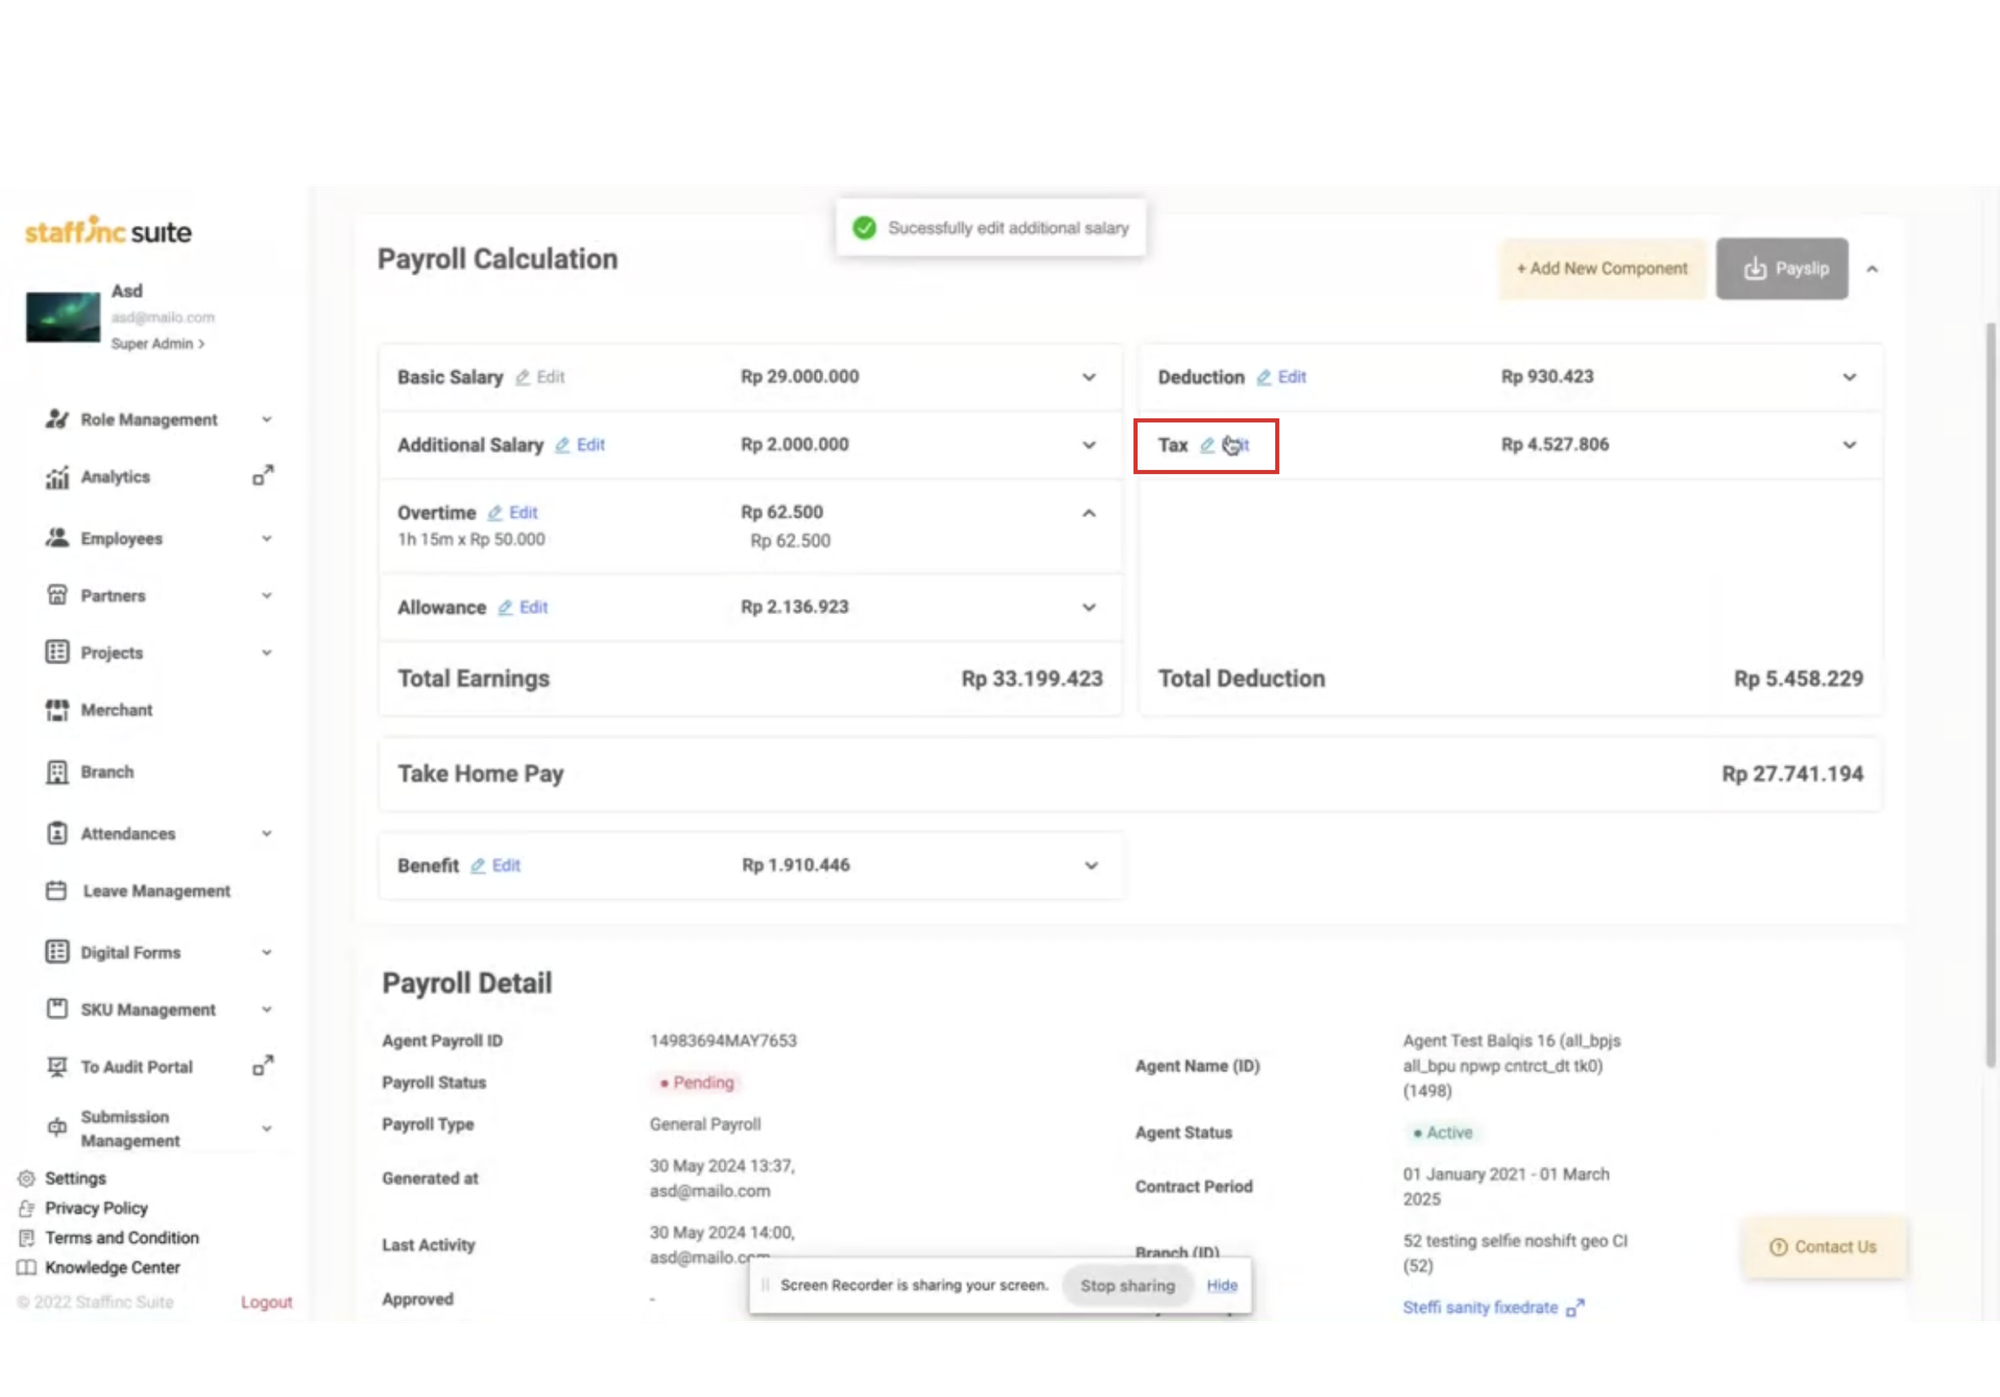
Task: Click Edit link for Deduction
Action: pos(1291,377)
